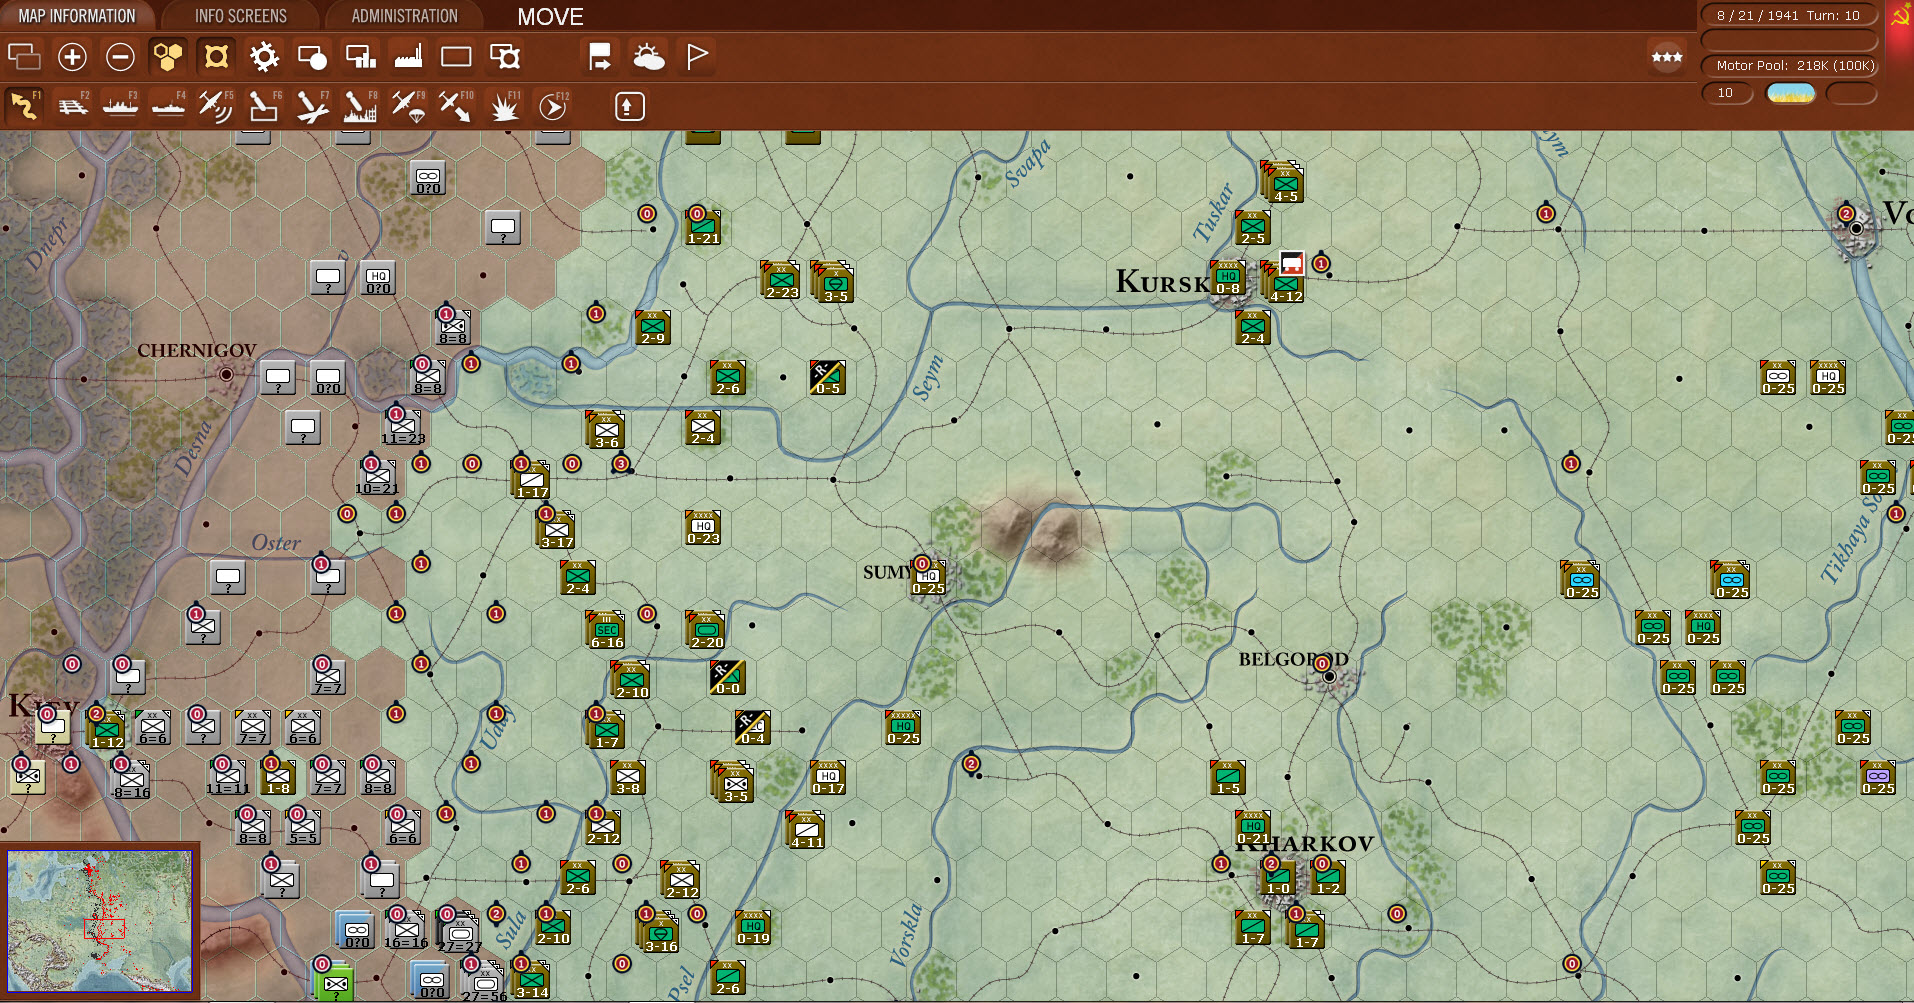Toggle the blank rectangle display icon
Screen dimensions: 1914x1003
tap(456, 57)
